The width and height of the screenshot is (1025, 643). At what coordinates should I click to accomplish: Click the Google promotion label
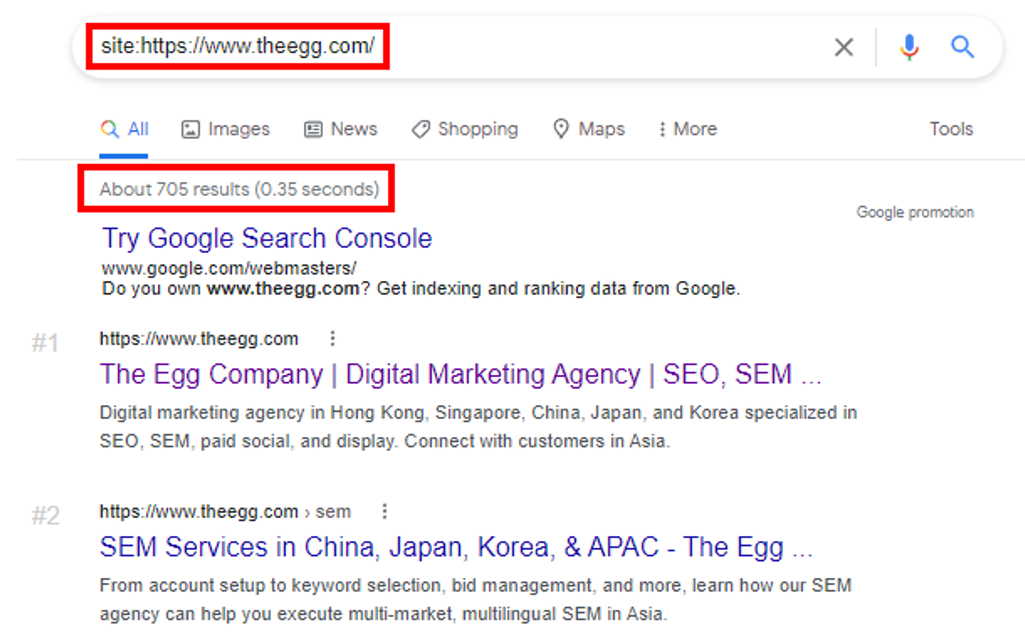point(915,212)
